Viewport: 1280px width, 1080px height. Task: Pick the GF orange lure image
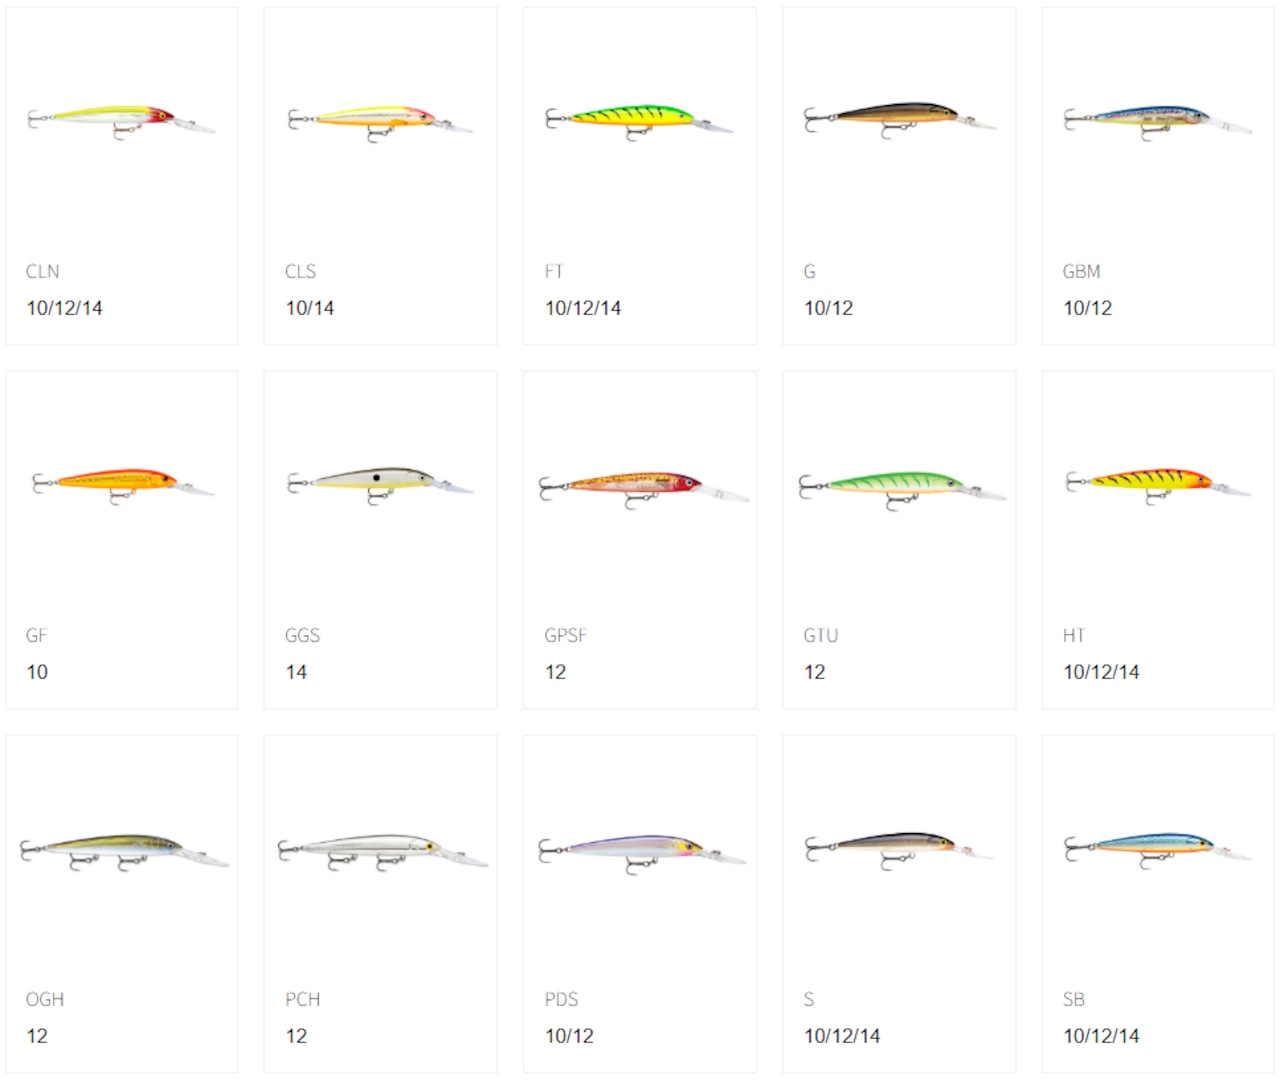pyautogui.click(x=124, y=486)
